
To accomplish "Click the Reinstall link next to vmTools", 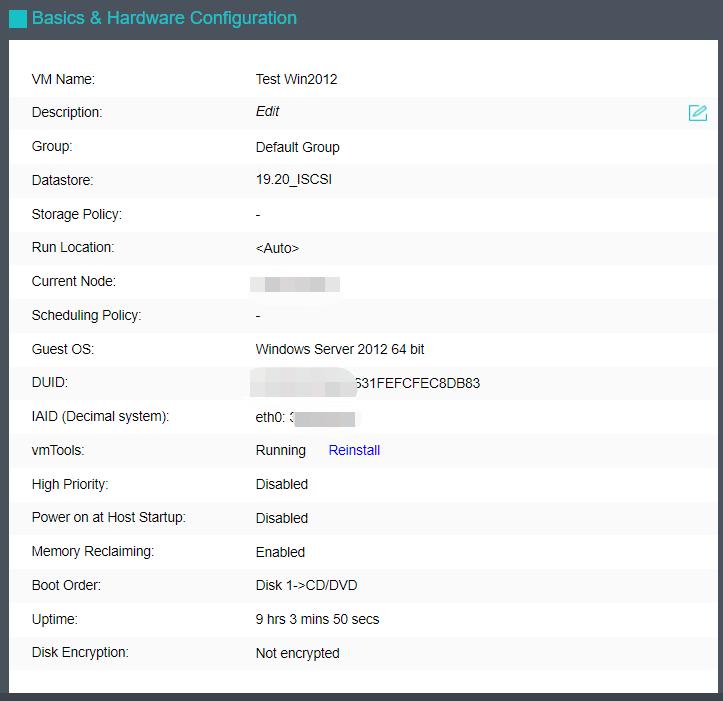I will tap(354, 450).
